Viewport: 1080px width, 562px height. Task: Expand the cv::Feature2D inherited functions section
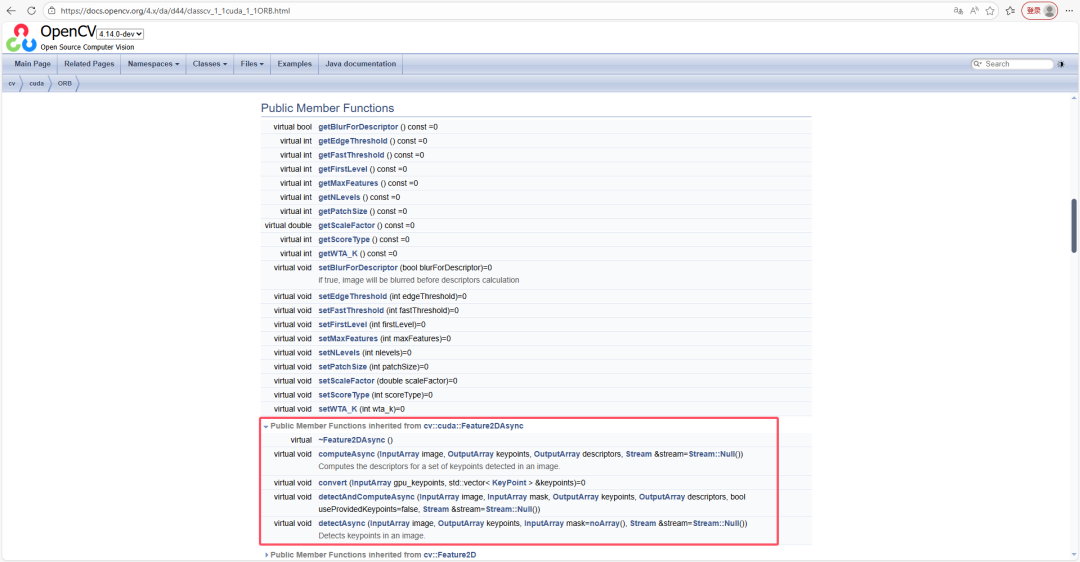pyautogui.click(x=266, y=555)
